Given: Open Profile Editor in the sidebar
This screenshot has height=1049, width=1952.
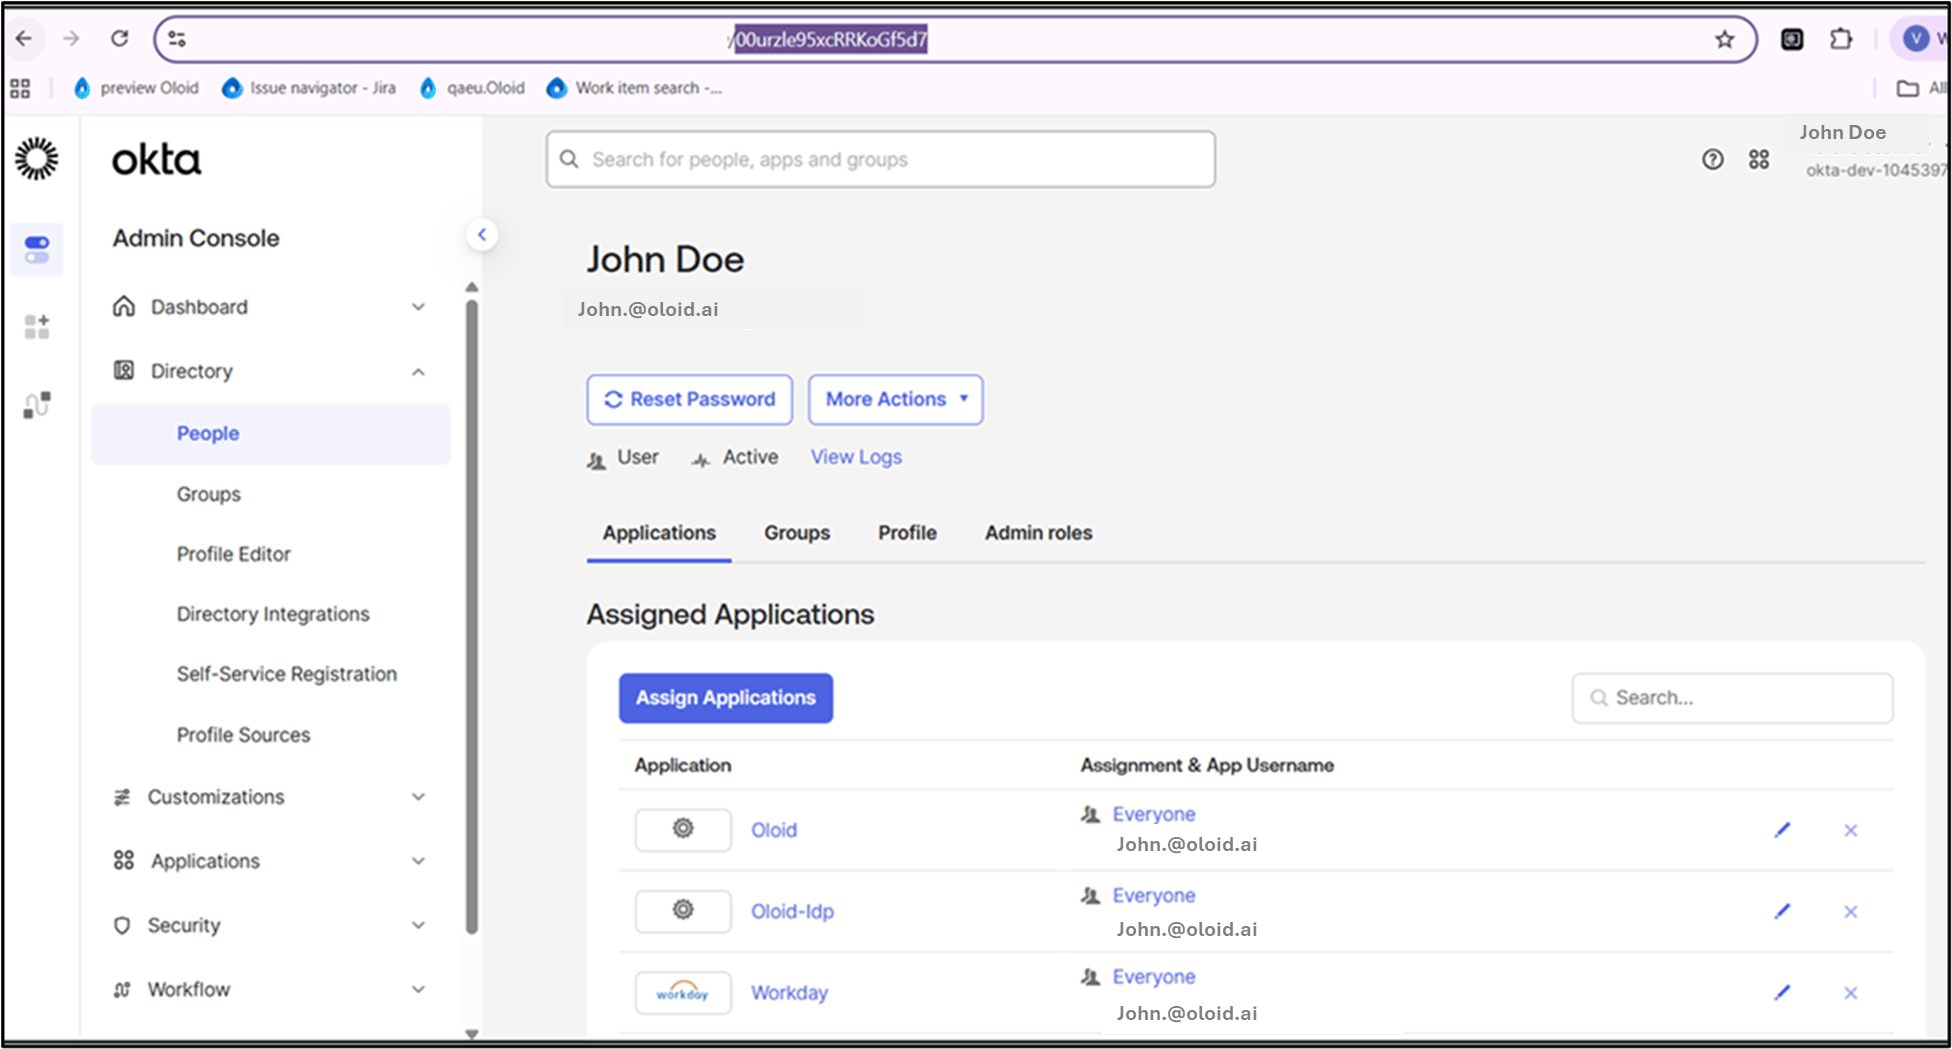Looking at the screenshot, I should [233, 554].
